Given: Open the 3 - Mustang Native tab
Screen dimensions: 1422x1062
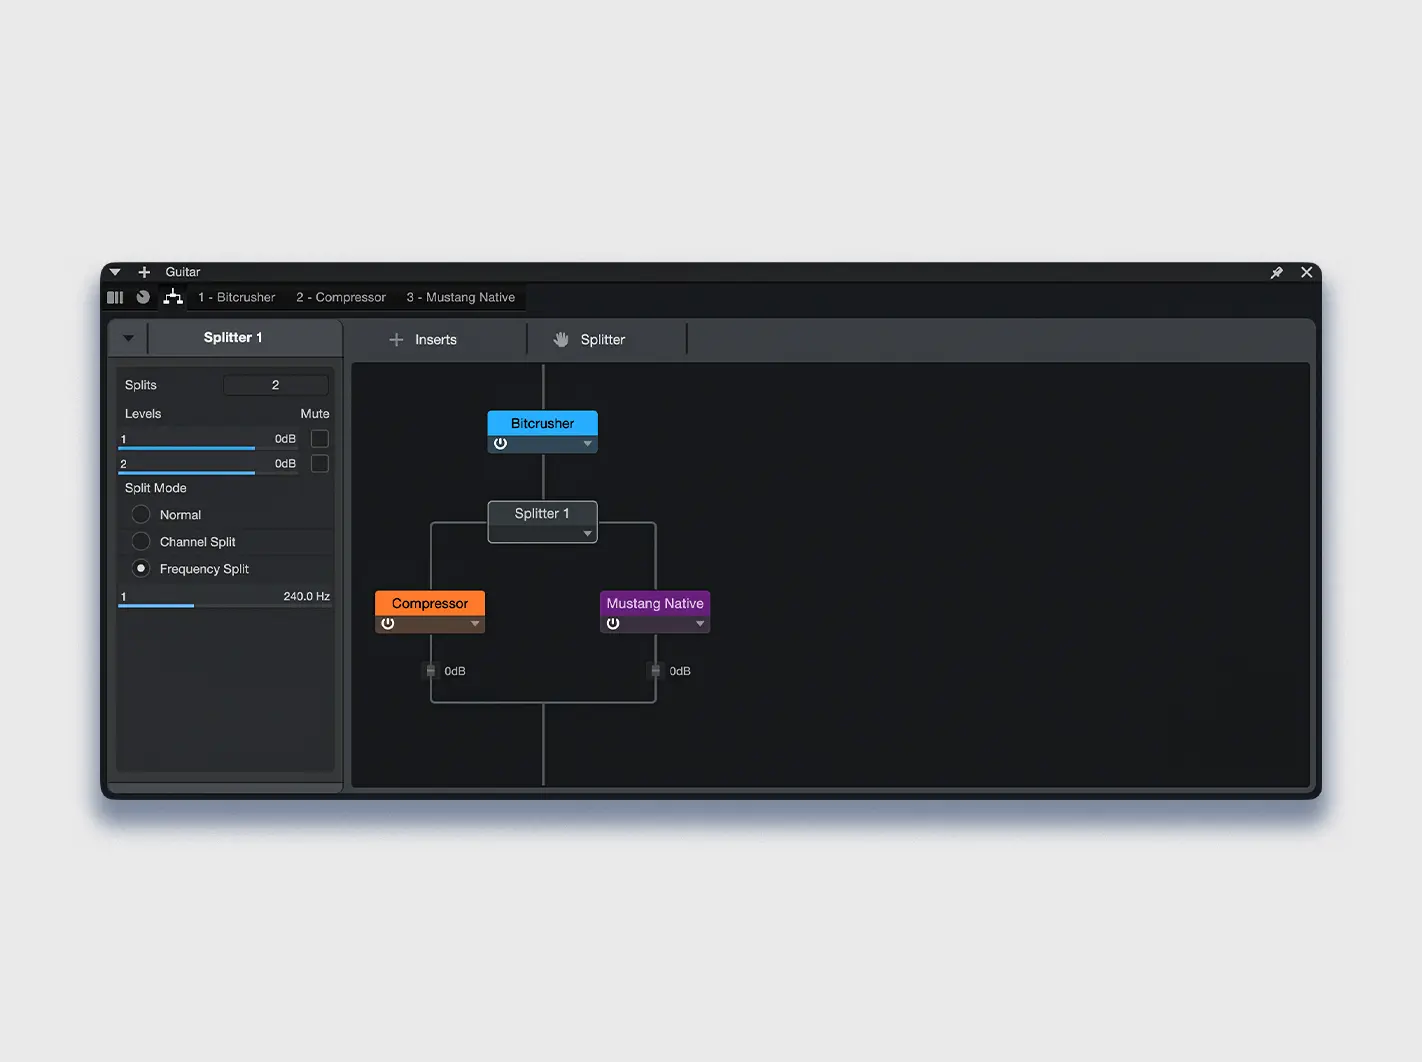Looking at the screenshot, I should pyautogui.click(x=460, y=297).
